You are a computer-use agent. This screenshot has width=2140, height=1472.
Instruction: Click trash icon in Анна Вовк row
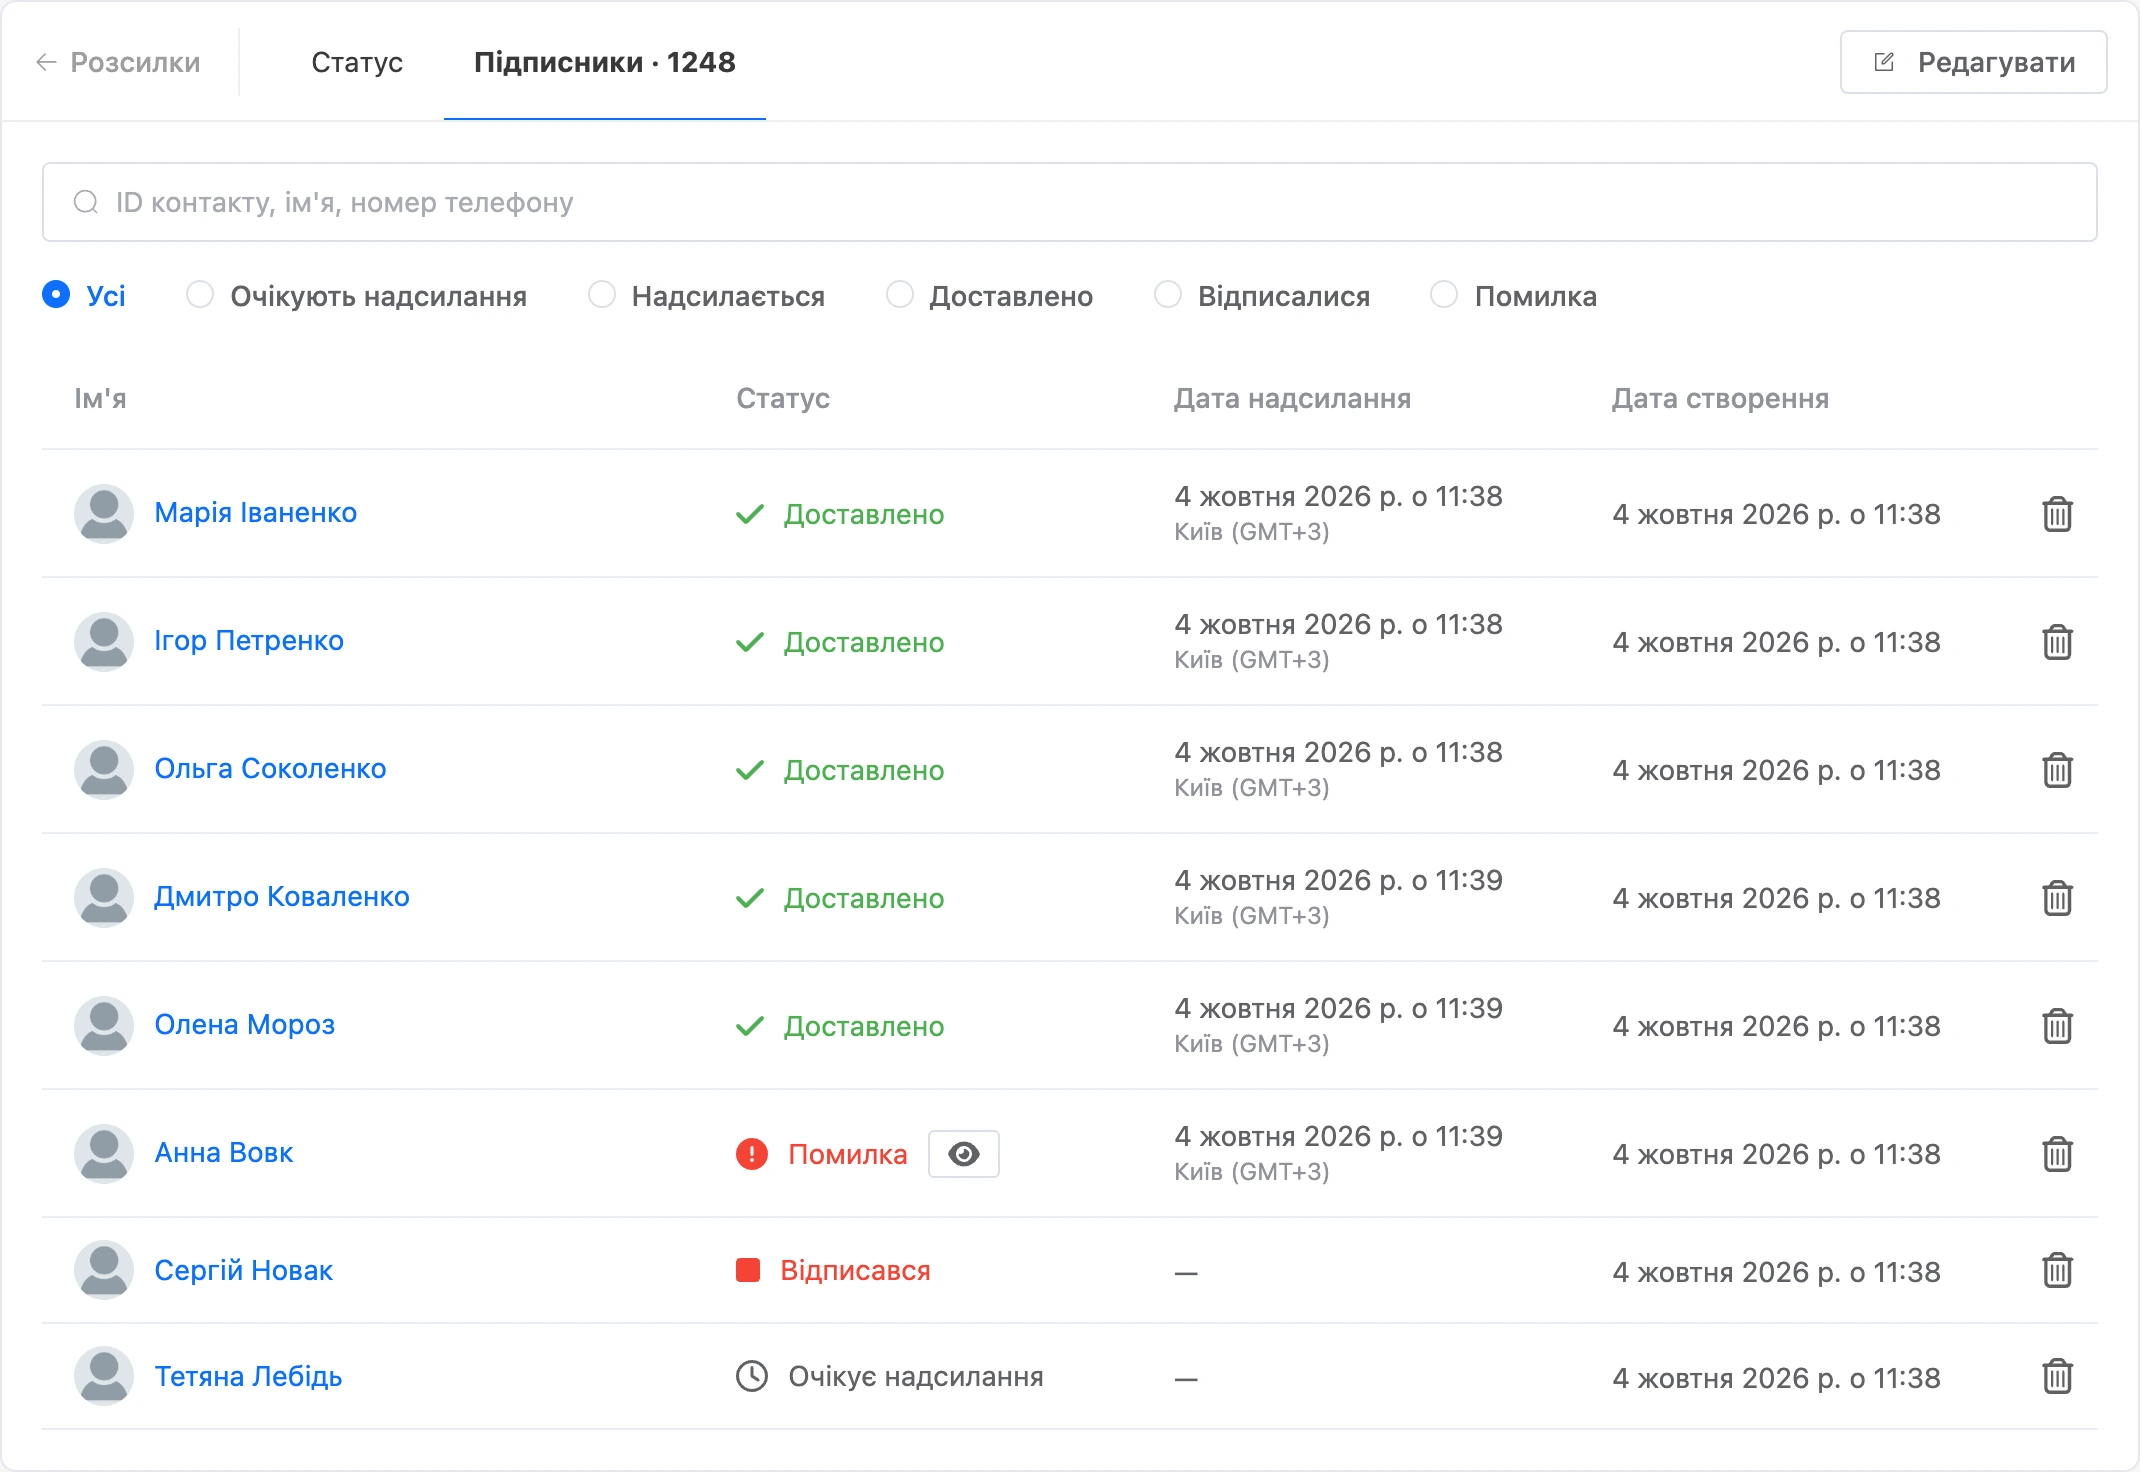point(2057,1154)
